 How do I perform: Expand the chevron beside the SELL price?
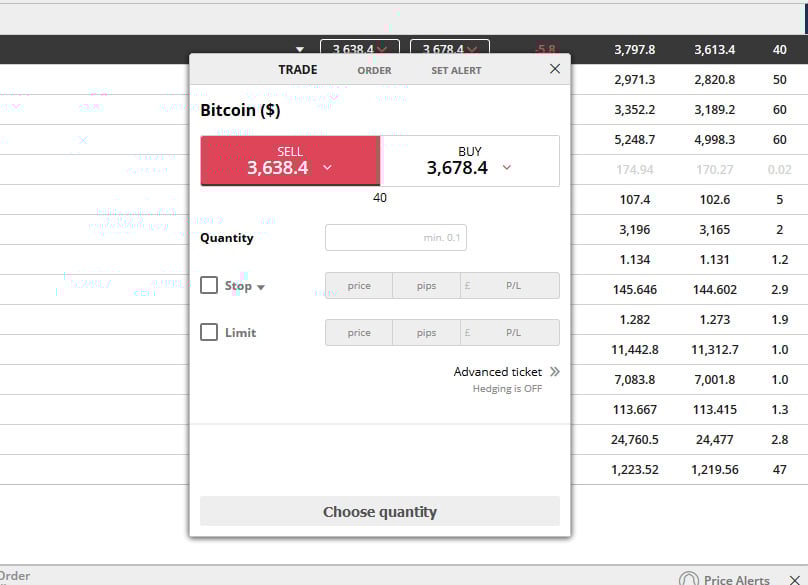[327, 168]
